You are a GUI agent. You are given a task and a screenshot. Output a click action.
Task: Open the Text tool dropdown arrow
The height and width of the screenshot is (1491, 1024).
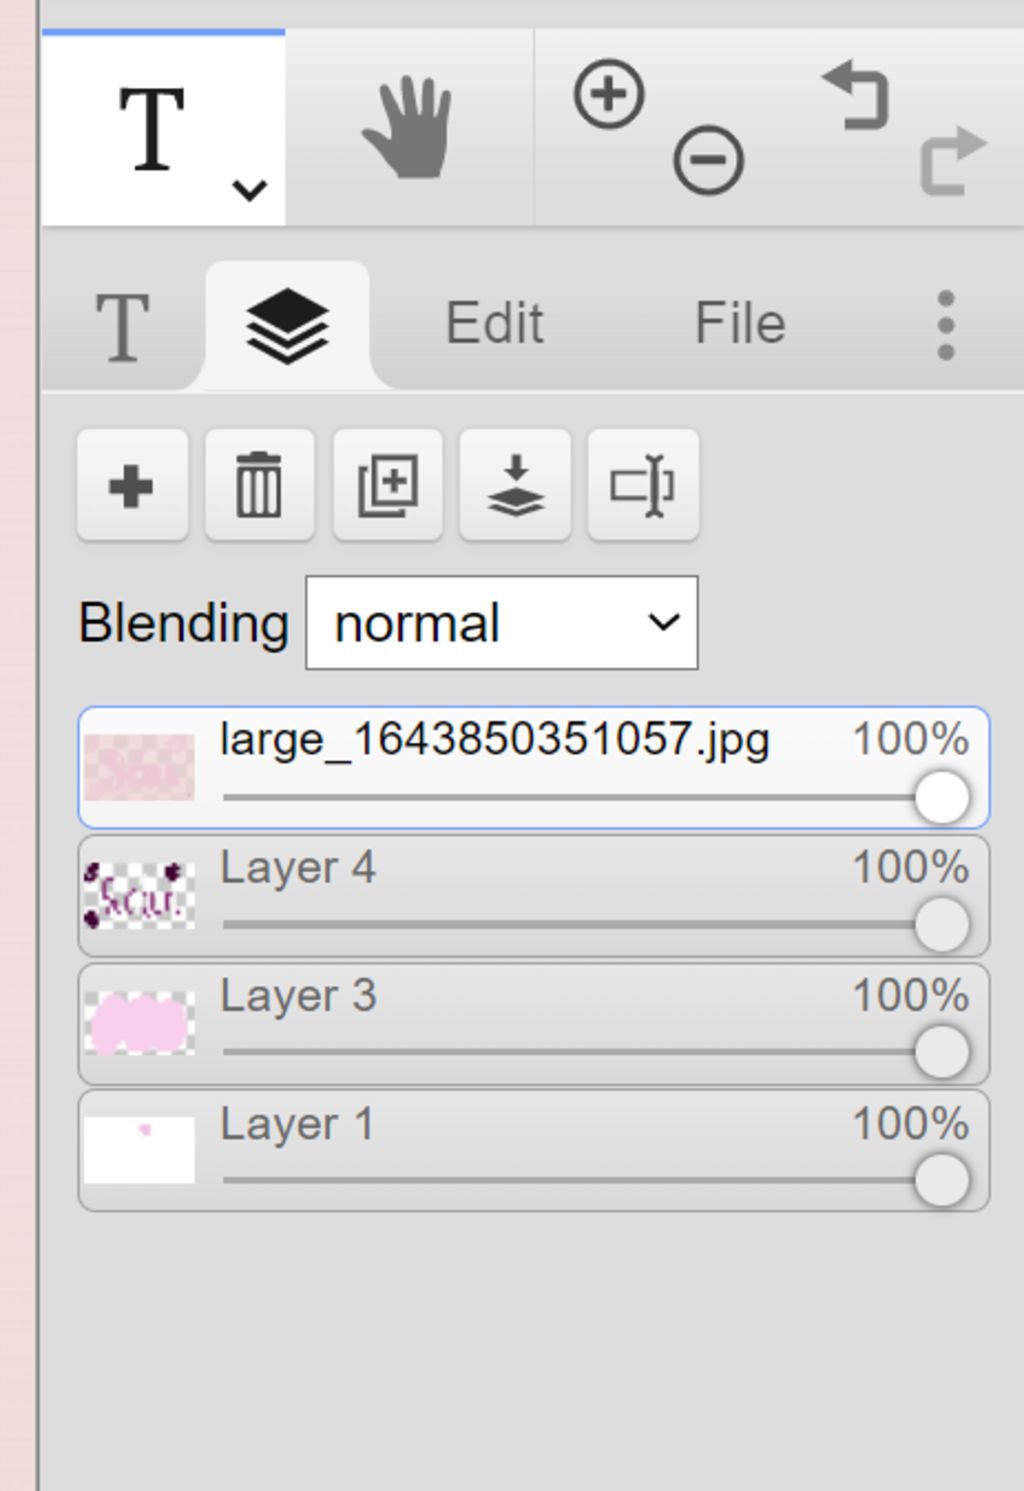click(249, 189)
